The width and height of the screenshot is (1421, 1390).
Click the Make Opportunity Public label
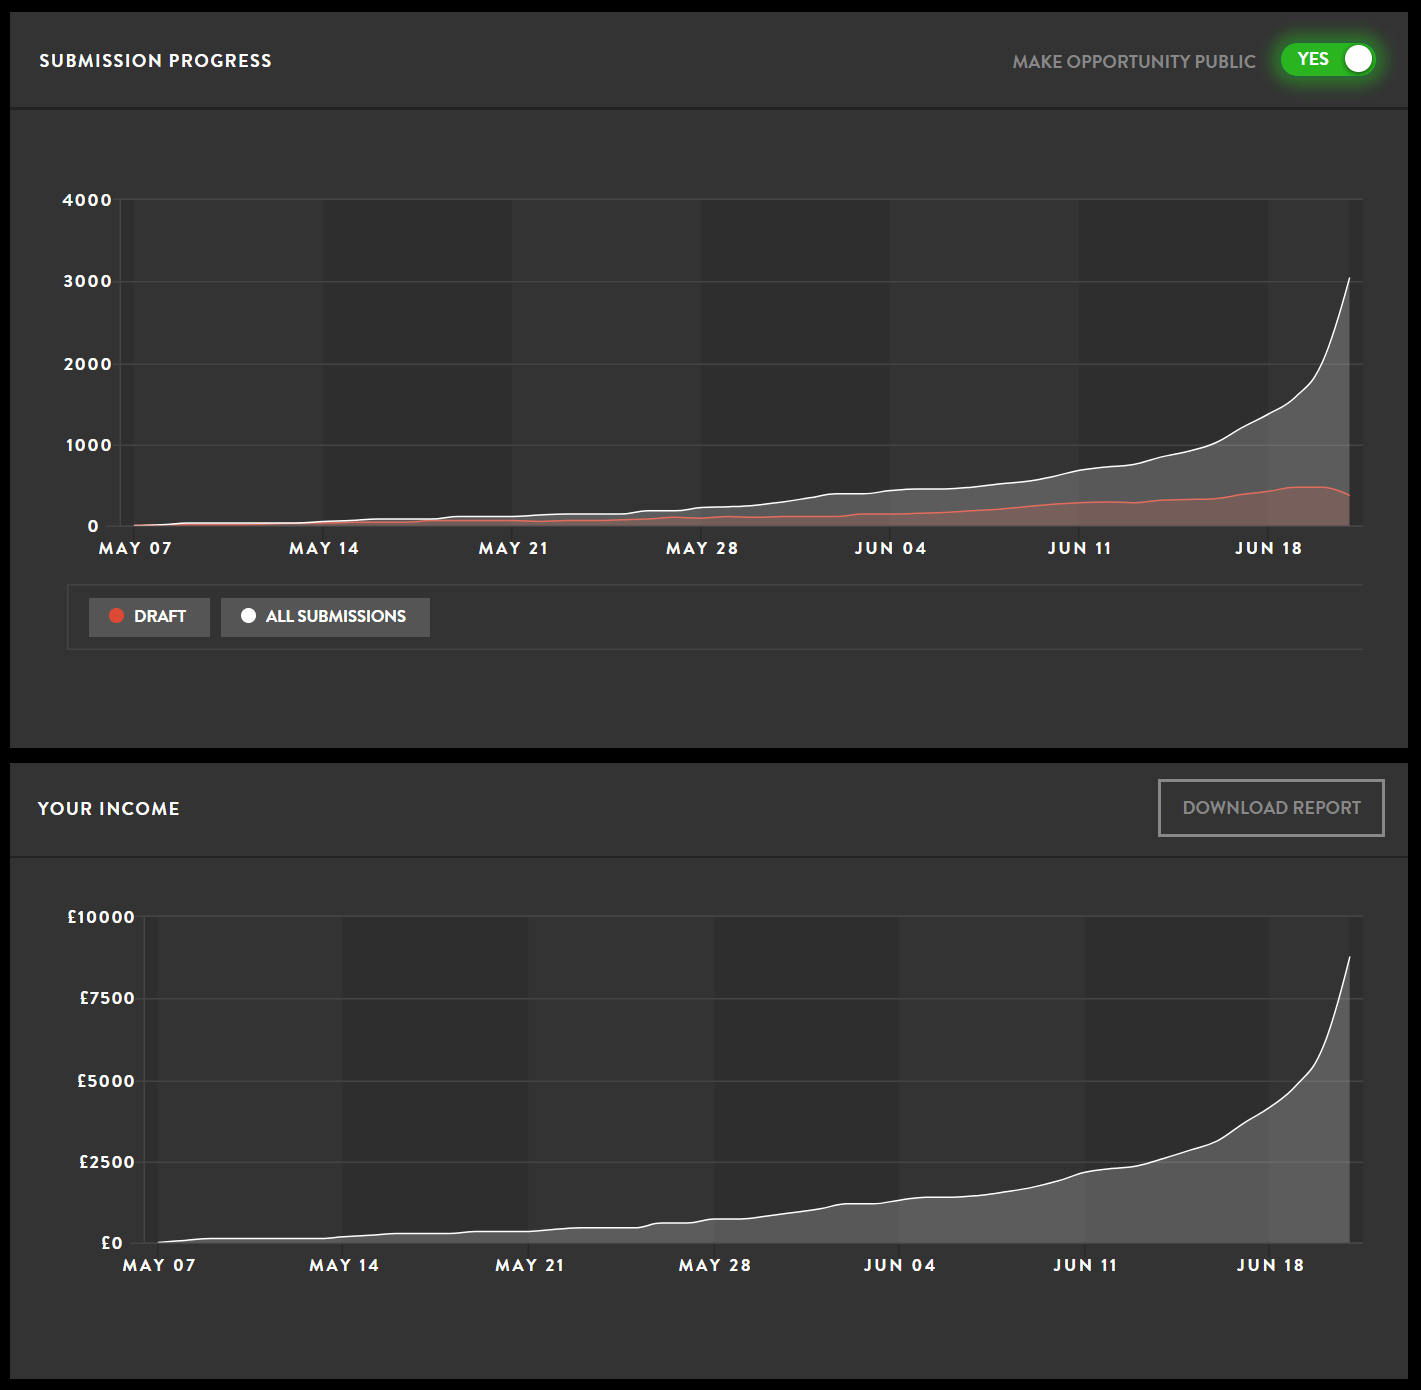pos(1134,62)
